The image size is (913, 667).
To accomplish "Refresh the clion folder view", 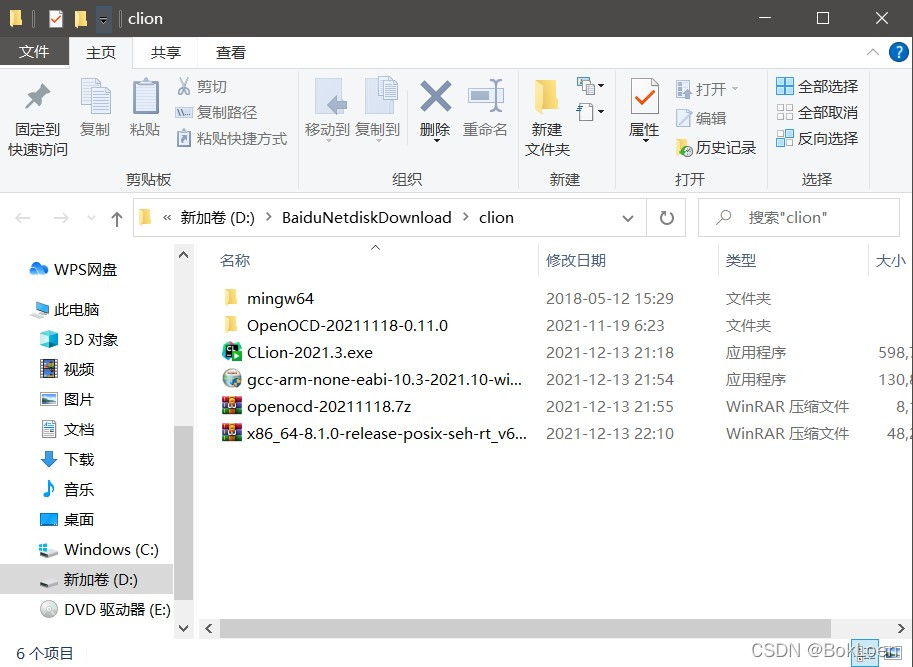I will (667, 218).
